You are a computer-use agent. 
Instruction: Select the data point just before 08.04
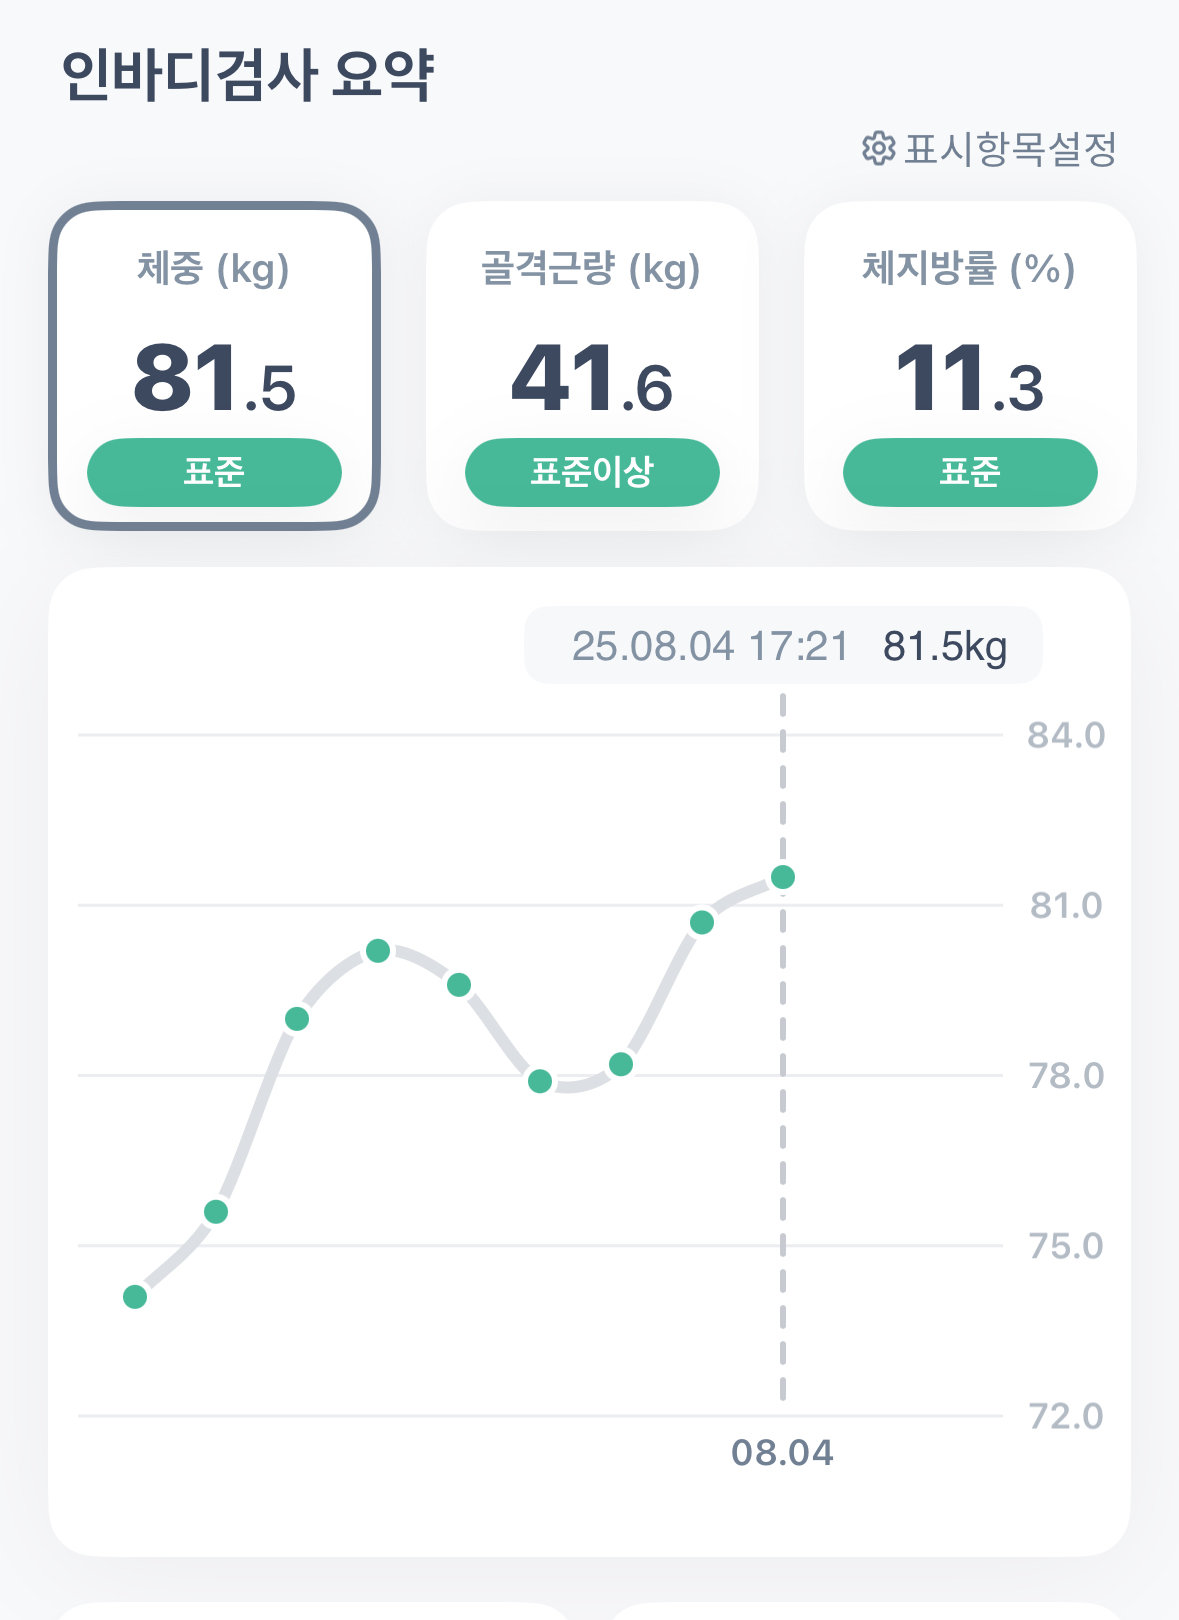pos(702,922)
